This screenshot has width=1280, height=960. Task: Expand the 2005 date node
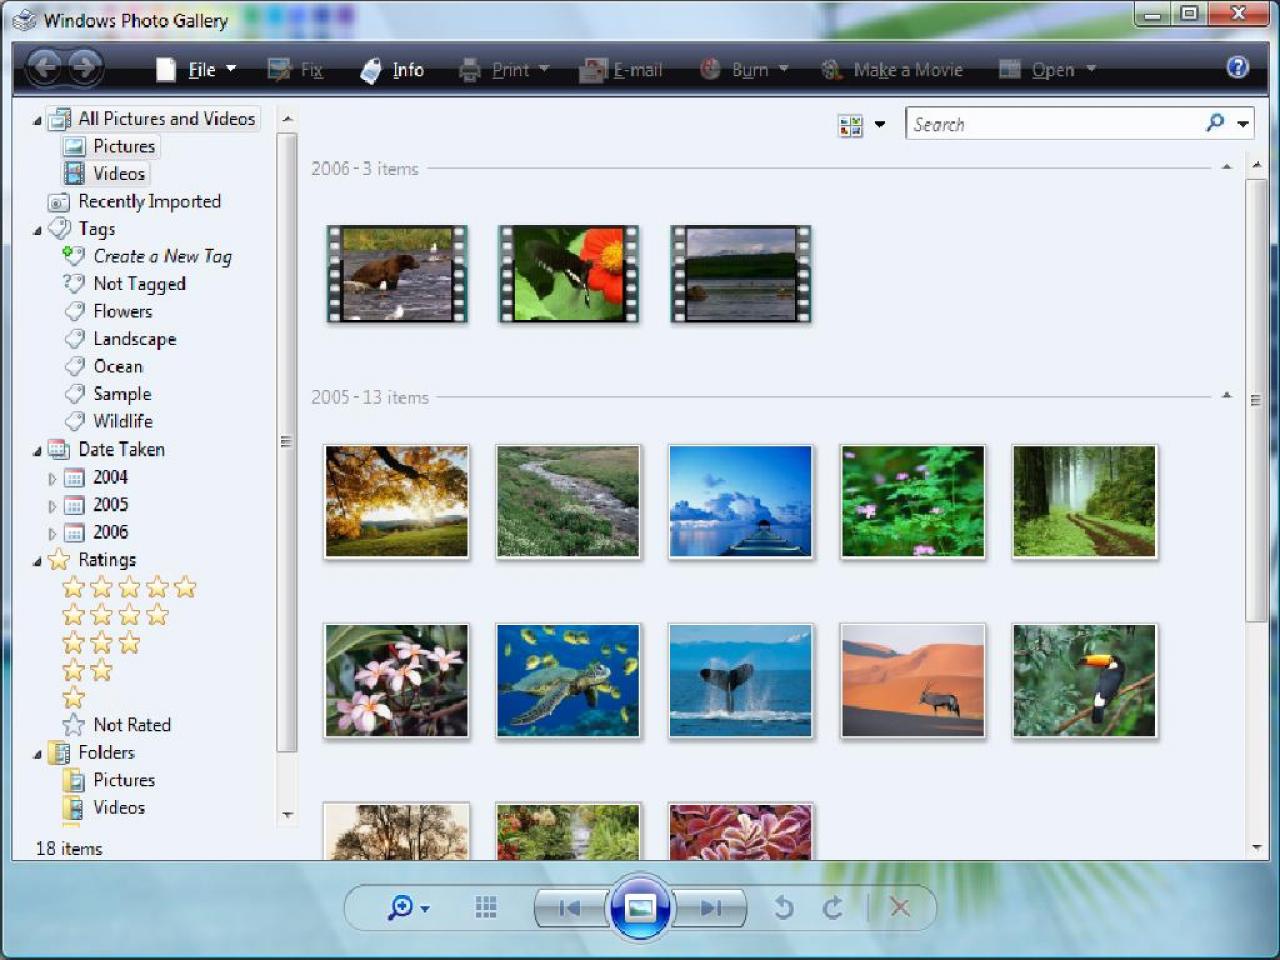click(x=52, y=506)
